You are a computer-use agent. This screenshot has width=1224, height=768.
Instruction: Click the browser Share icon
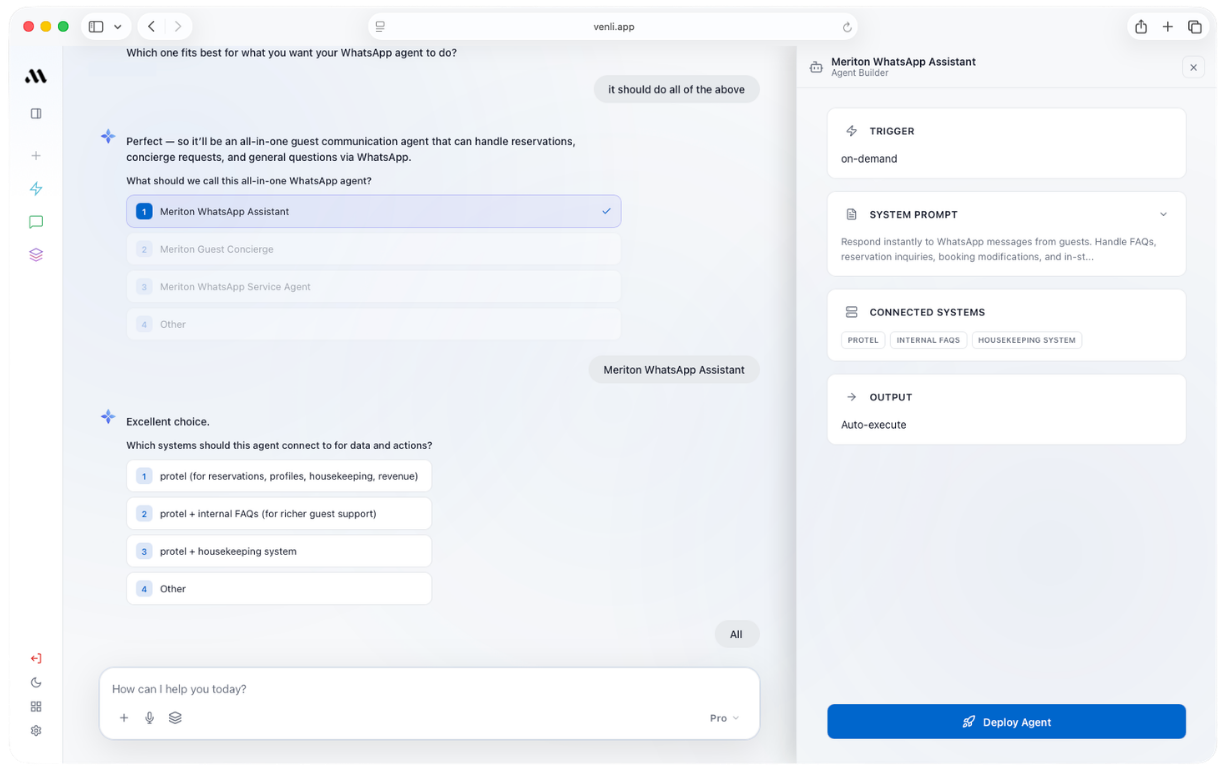coord(1141,27)
